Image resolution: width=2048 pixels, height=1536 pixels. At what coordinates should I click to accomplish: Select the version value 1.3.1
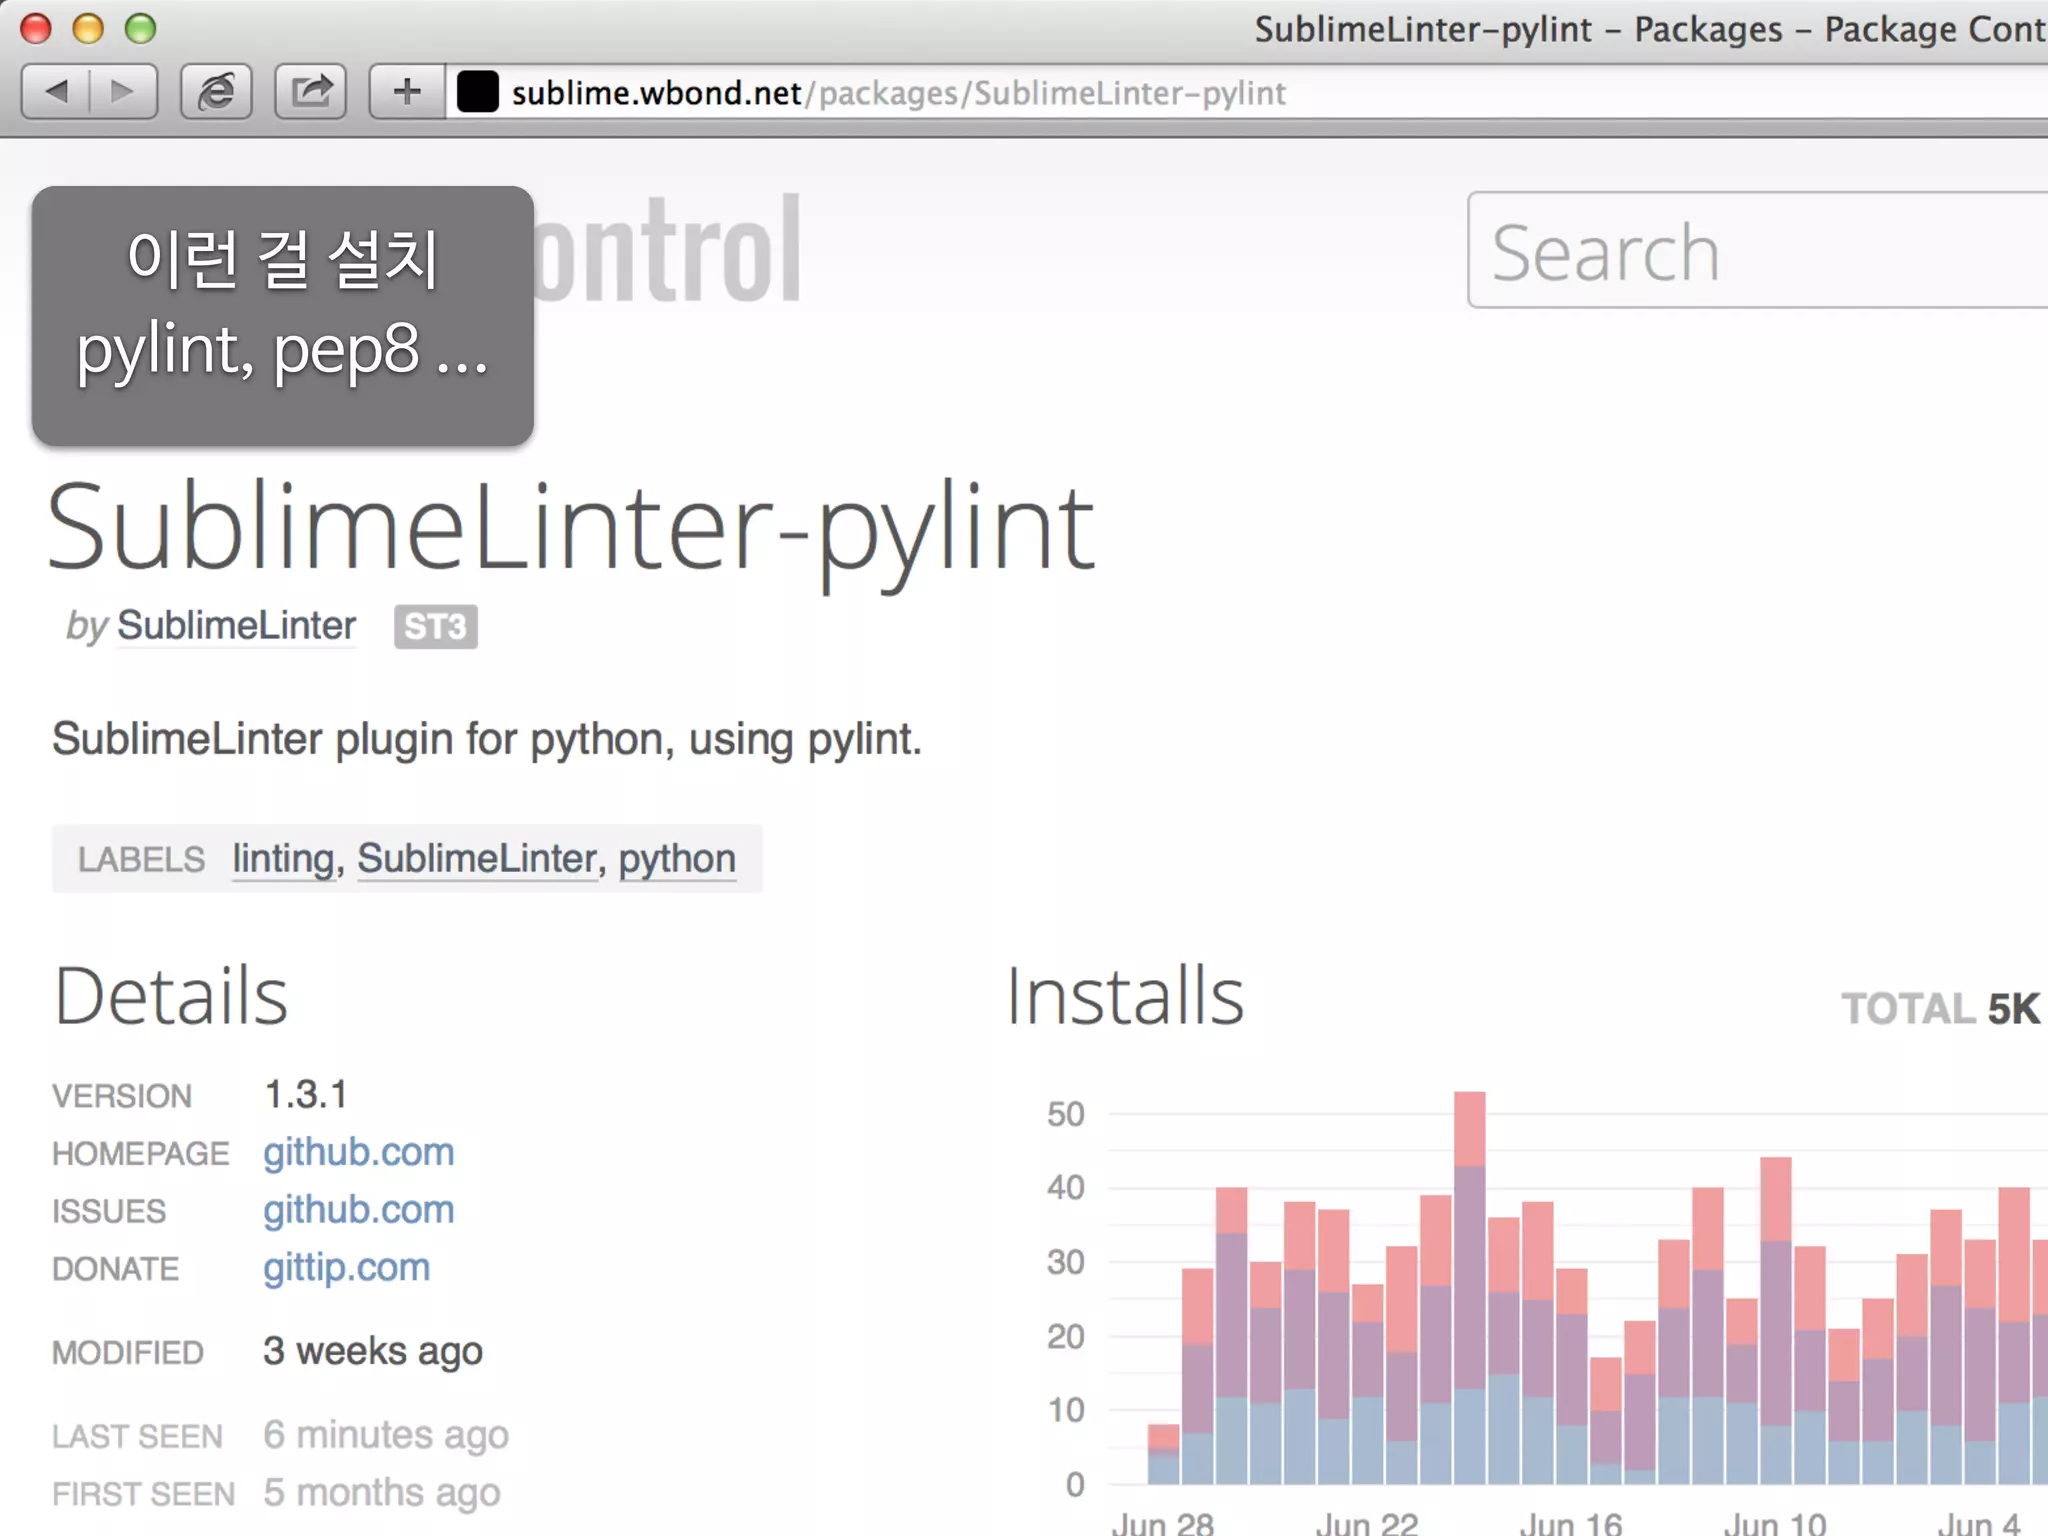[305, 1095]
